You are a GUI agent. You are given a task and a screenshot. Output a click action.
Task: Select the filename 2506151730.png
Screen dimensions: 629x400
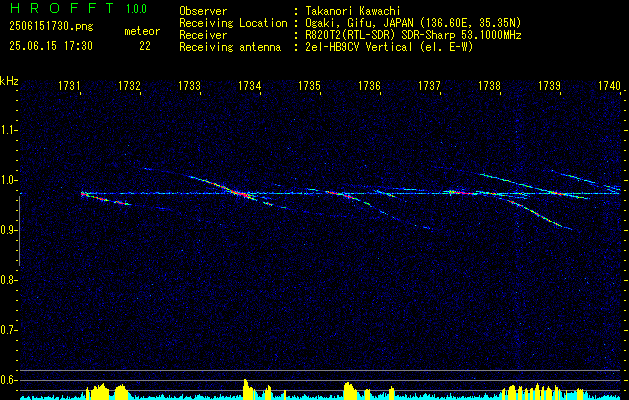pos(51,27)
